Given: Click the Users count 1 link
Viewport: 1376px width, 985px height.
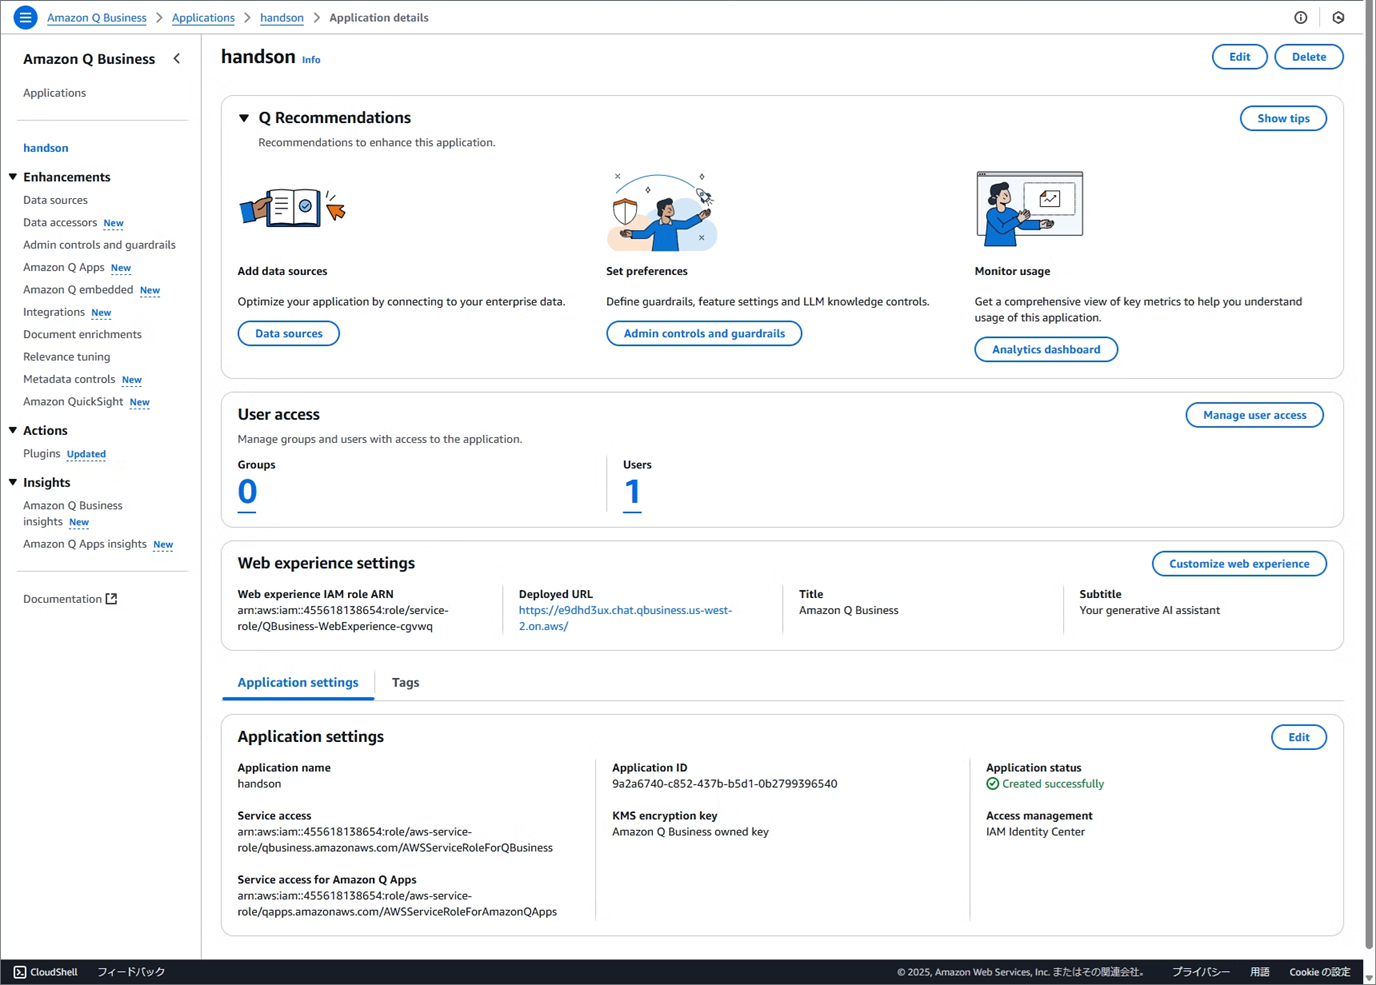Looking at the screenshot, I should point(632,492).
